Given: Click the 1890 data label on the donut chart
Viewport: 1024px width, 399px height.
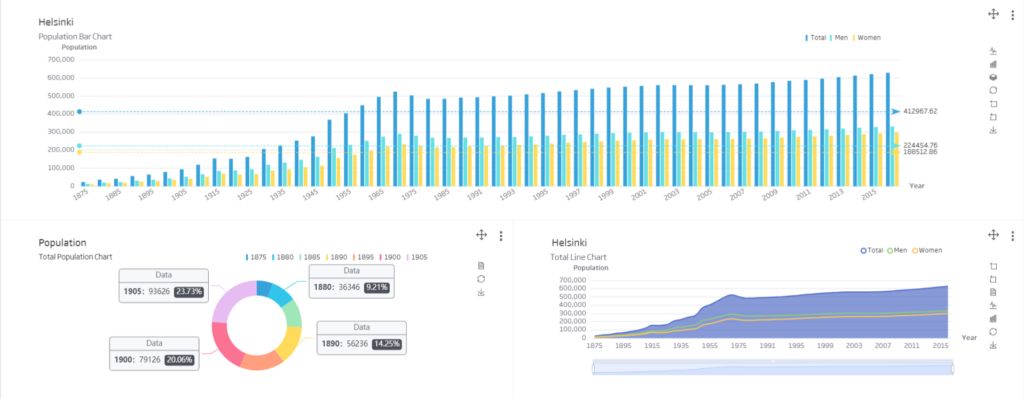Looking at the screenshot, I should click(361, 338).
